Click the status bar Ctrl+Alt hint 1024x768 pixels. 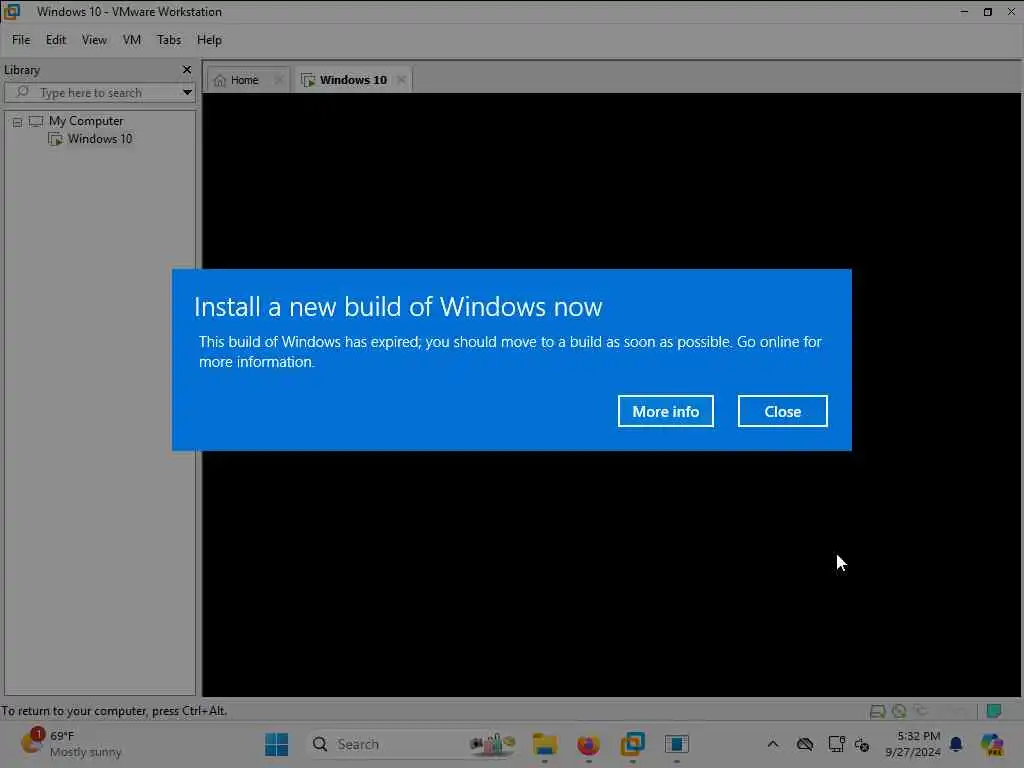click(x=114, y=711)
